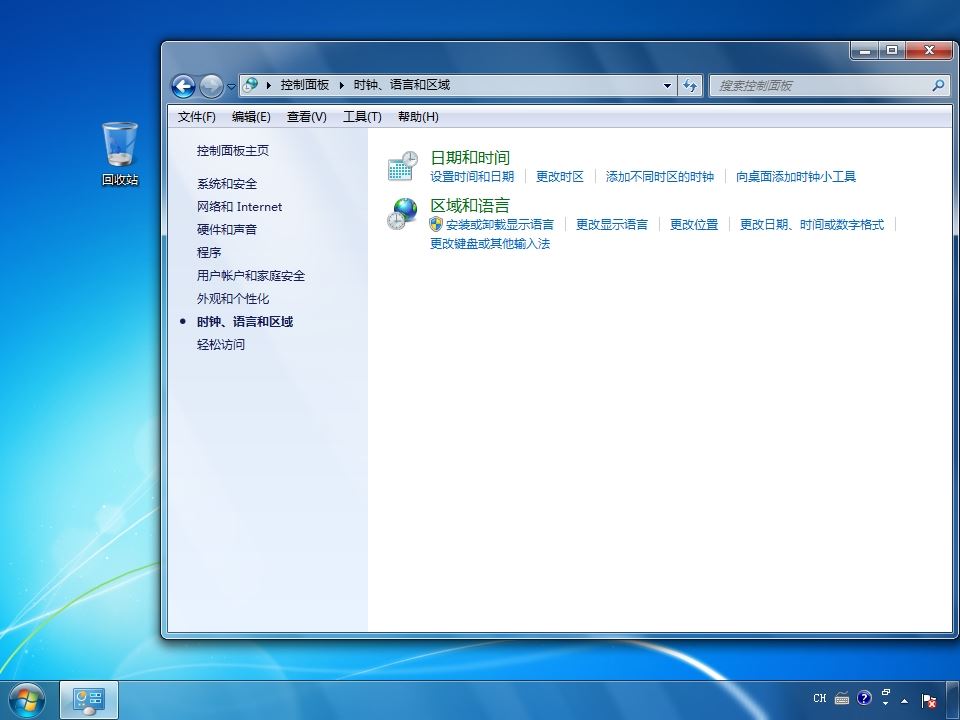This screenshot has height=720, width=960.
Task: Click the Windows Start orb
Action: tap(26, 700)
